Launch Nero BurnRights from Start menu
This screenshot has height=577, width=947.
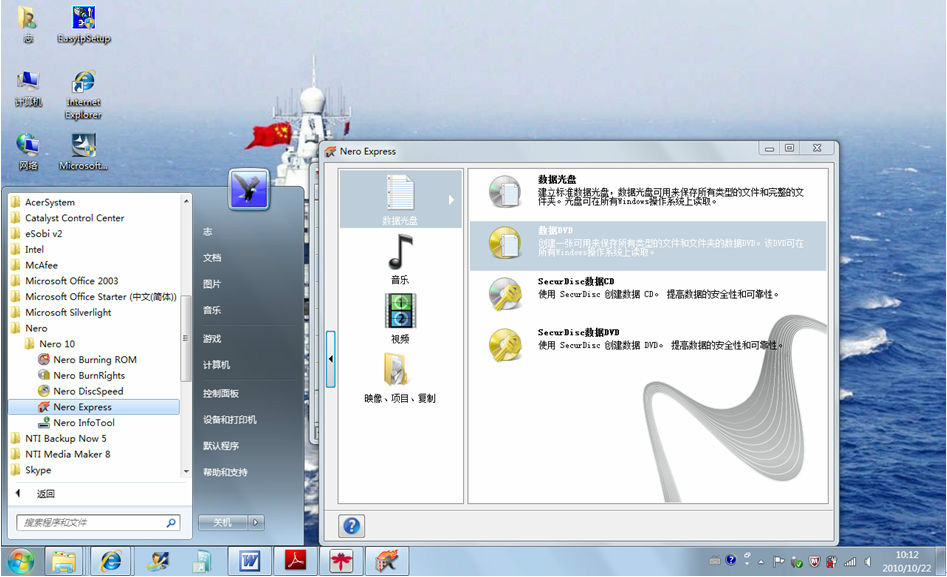[x=89, y=375]
